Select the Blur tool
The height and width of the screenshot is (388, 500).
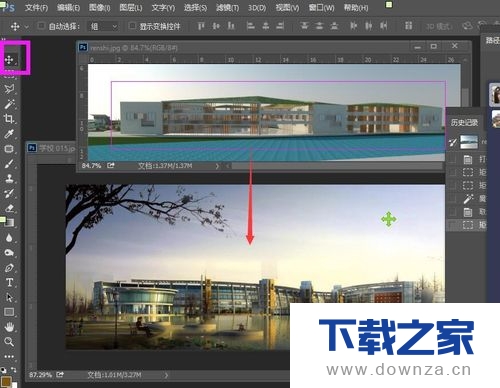tap(9, 238)
